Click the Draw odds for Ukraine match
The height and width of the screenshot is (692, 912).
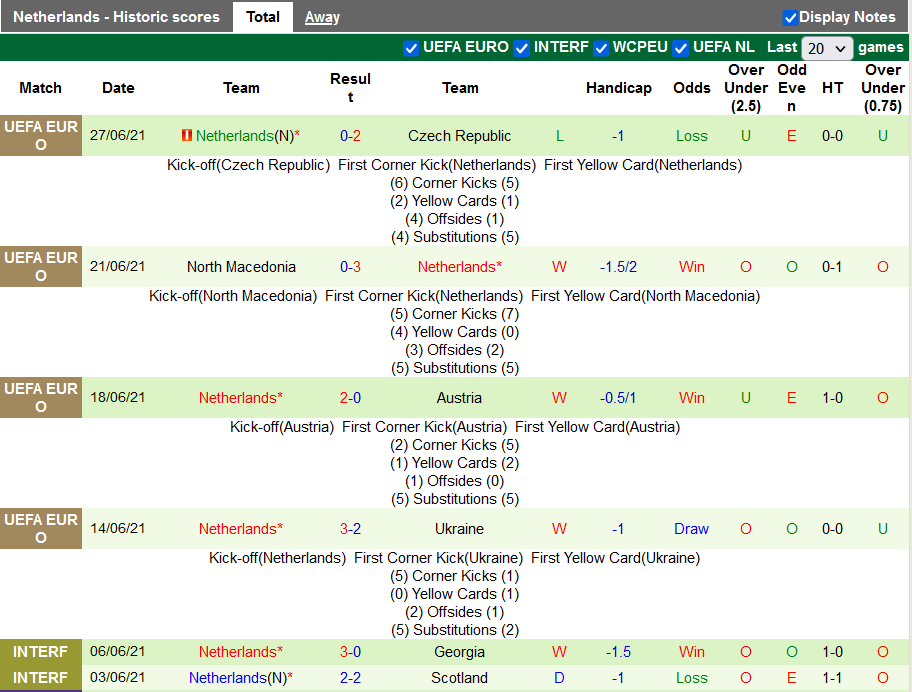(x=691, y=529)
